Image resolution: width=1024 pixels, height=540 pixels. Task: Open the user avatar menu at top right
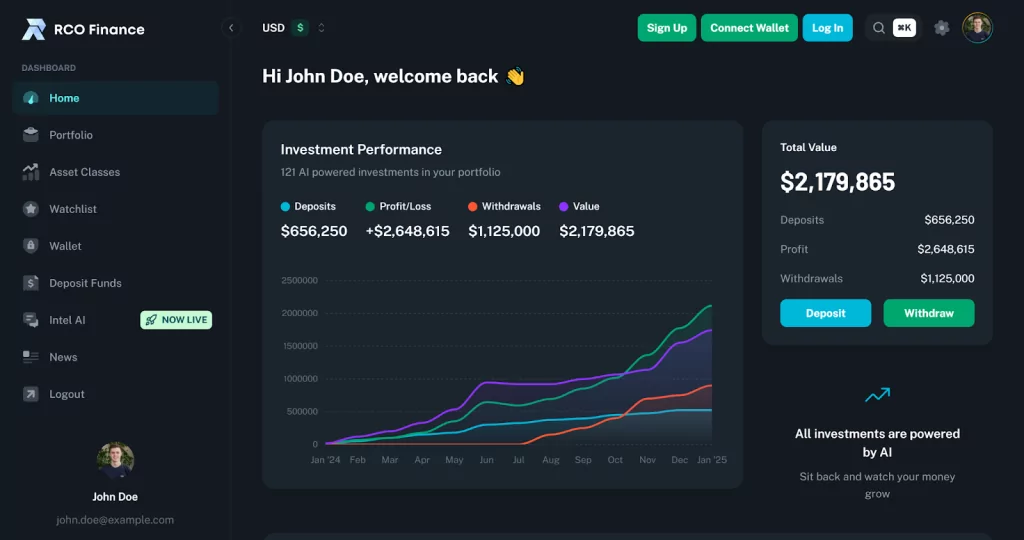pos(977,28)
